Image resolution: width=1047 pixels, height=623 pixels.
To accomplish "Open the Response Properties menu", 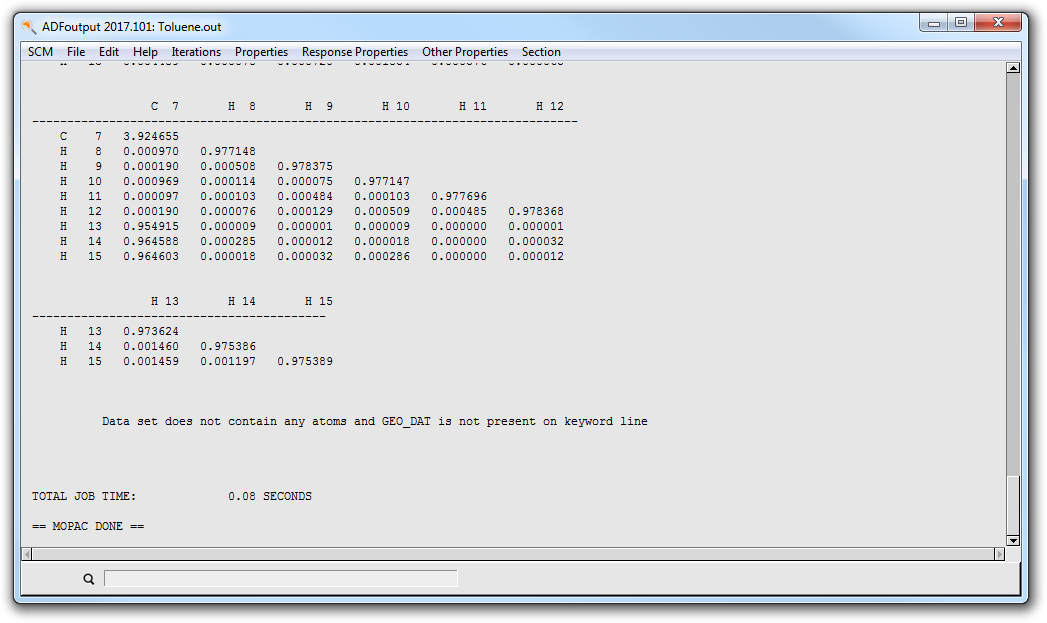I will point(355,52).
